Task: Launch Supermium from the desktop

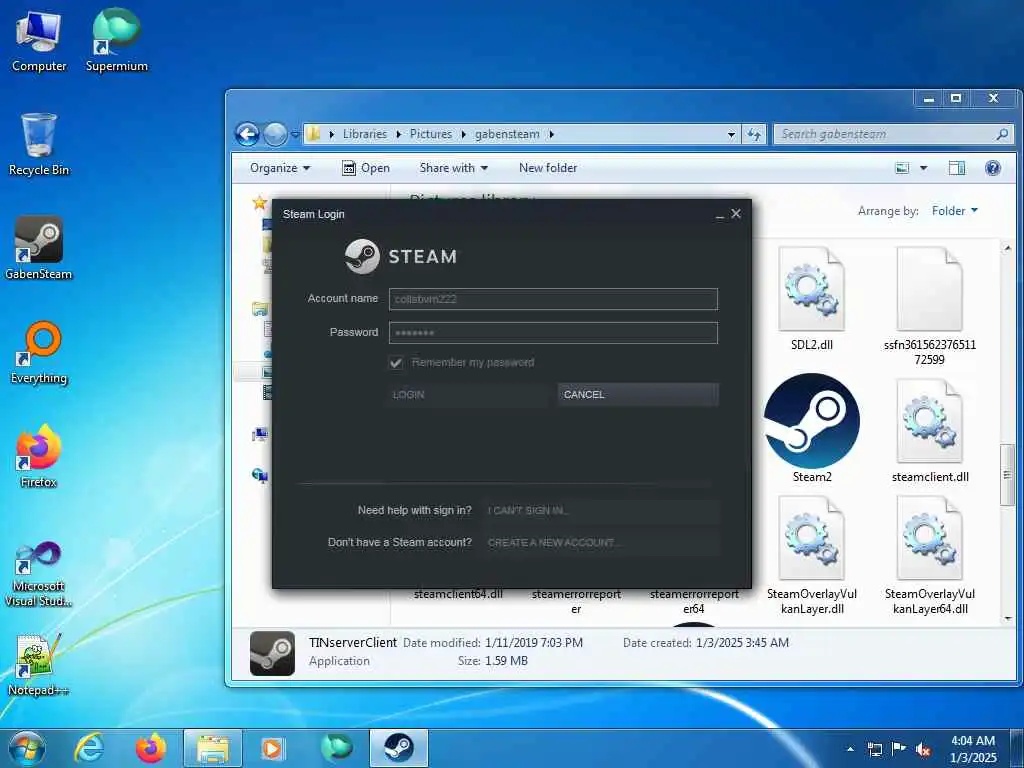Action: tap(116, 41)
